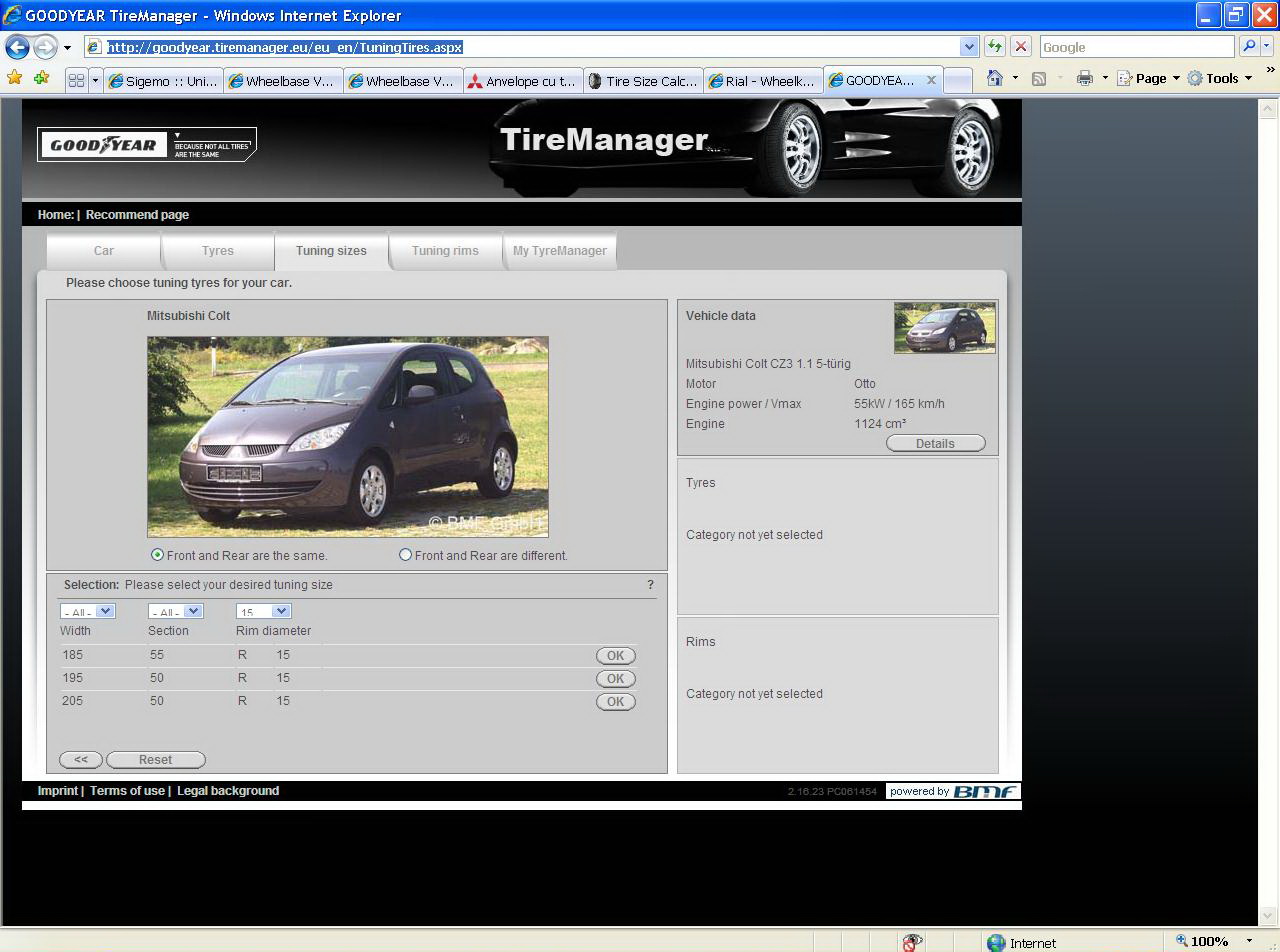Print the page with the printer icon
The image size is (1280, 952).
(1085, 78)
